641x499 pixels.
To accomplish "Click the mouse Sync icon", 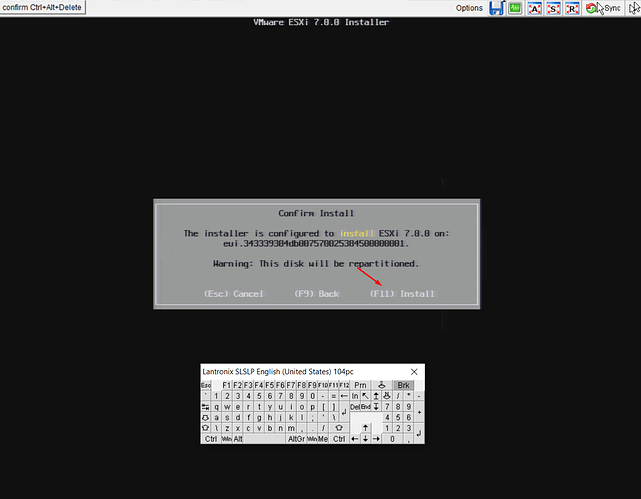I will 604,8.
